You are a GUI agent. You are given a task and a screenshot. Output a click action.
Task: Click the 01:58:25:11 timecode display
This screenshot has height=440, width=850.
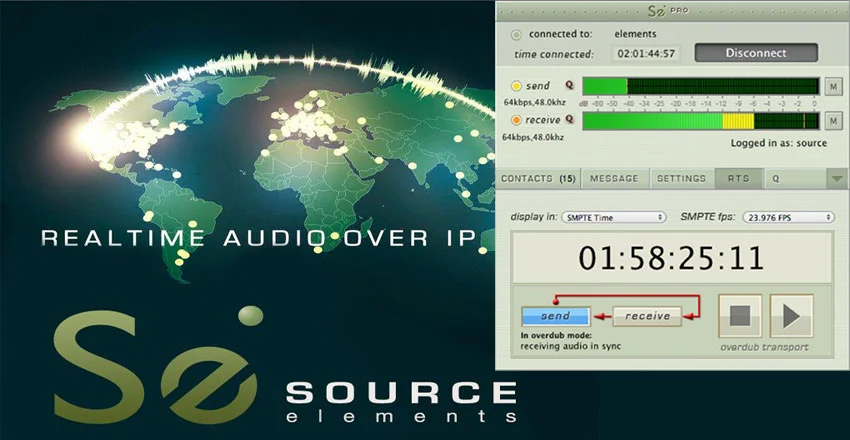672,258
